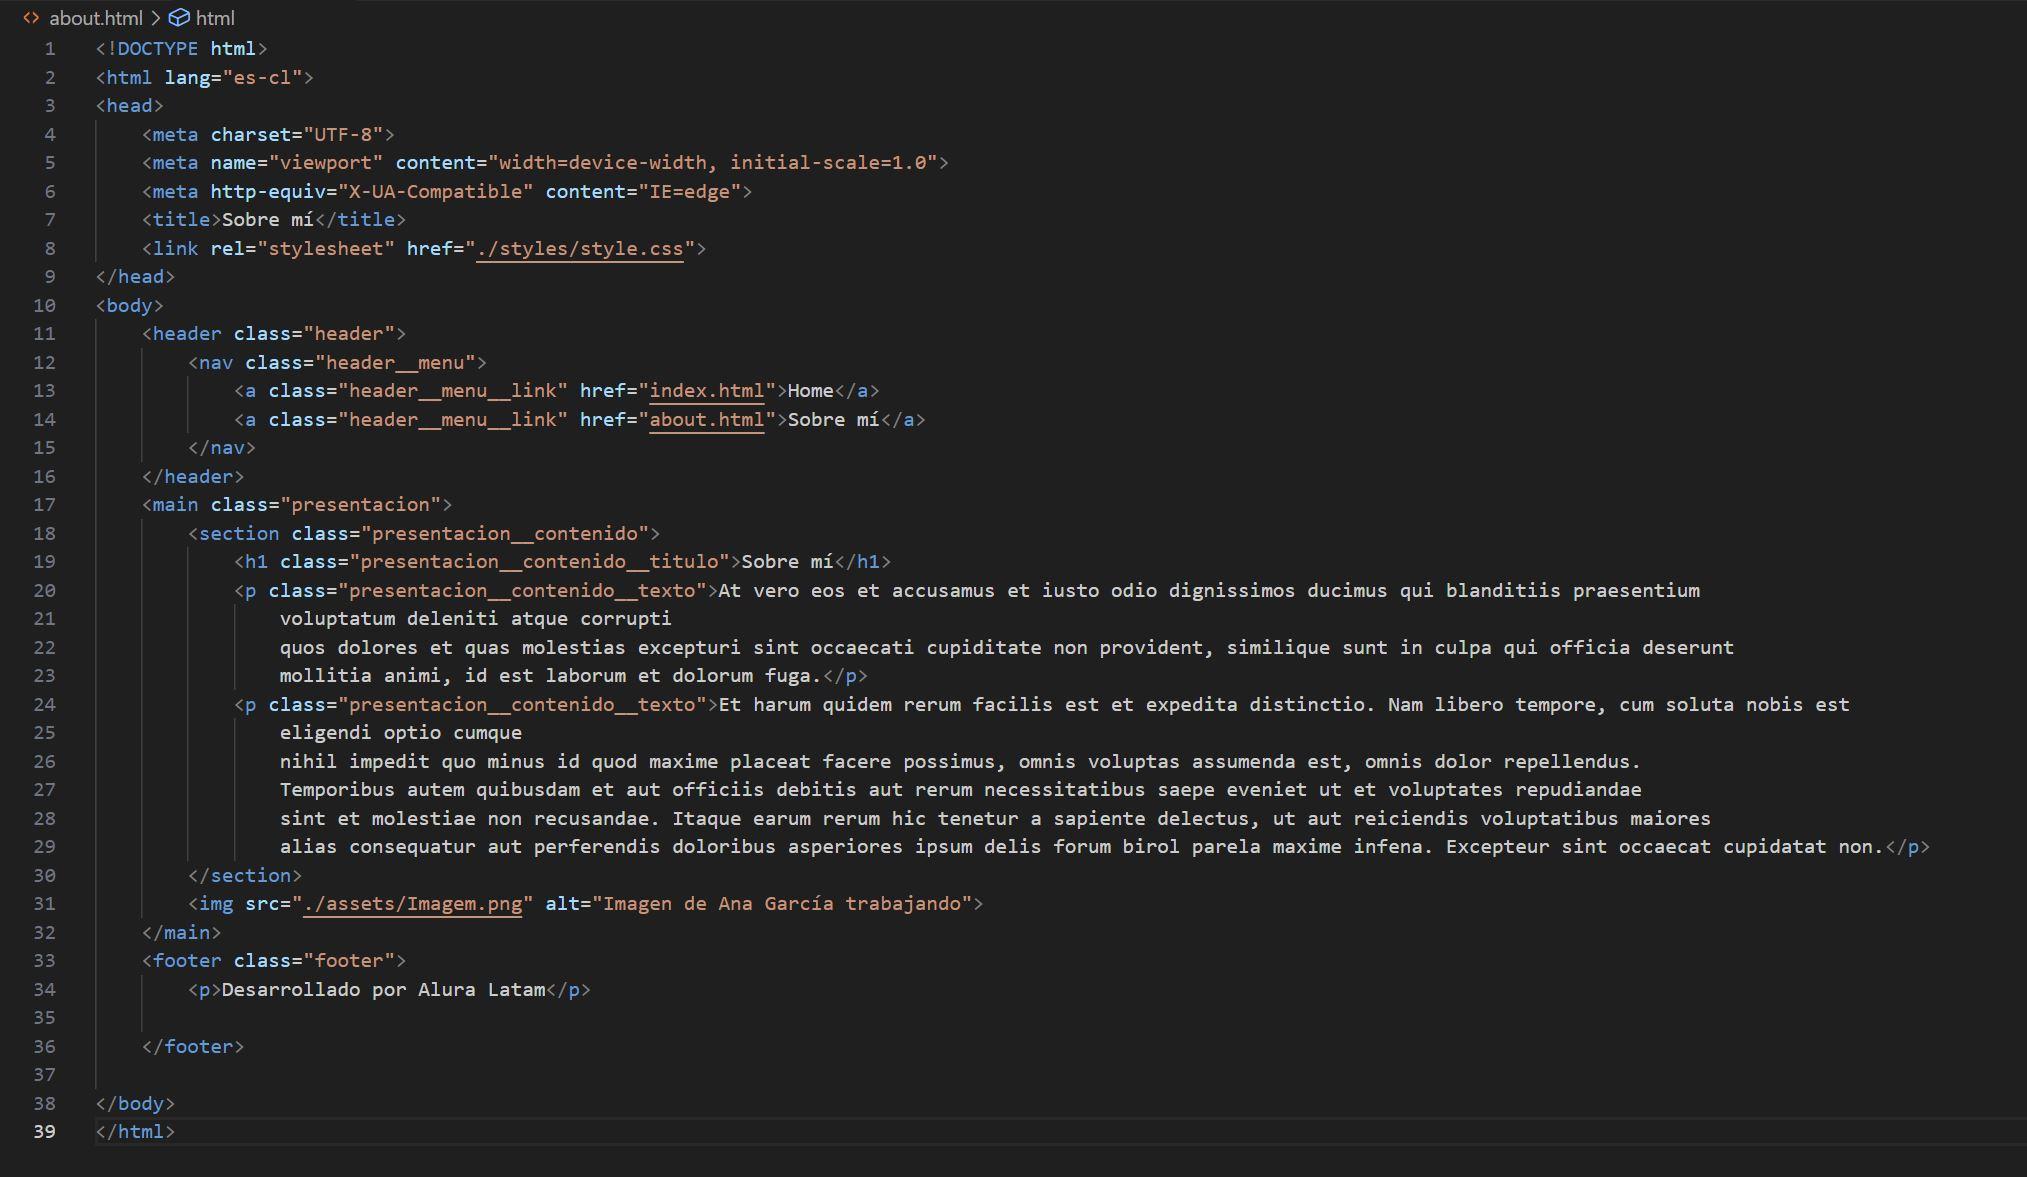Click the closing </head> tag

(135, 277)
